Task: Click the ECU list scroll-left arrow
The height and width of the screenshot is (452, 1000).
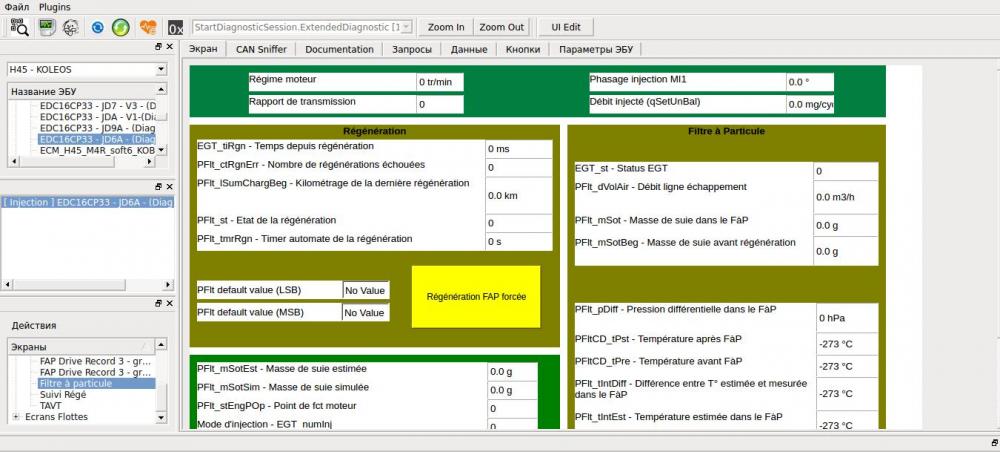Action: [x=13, y=162]
